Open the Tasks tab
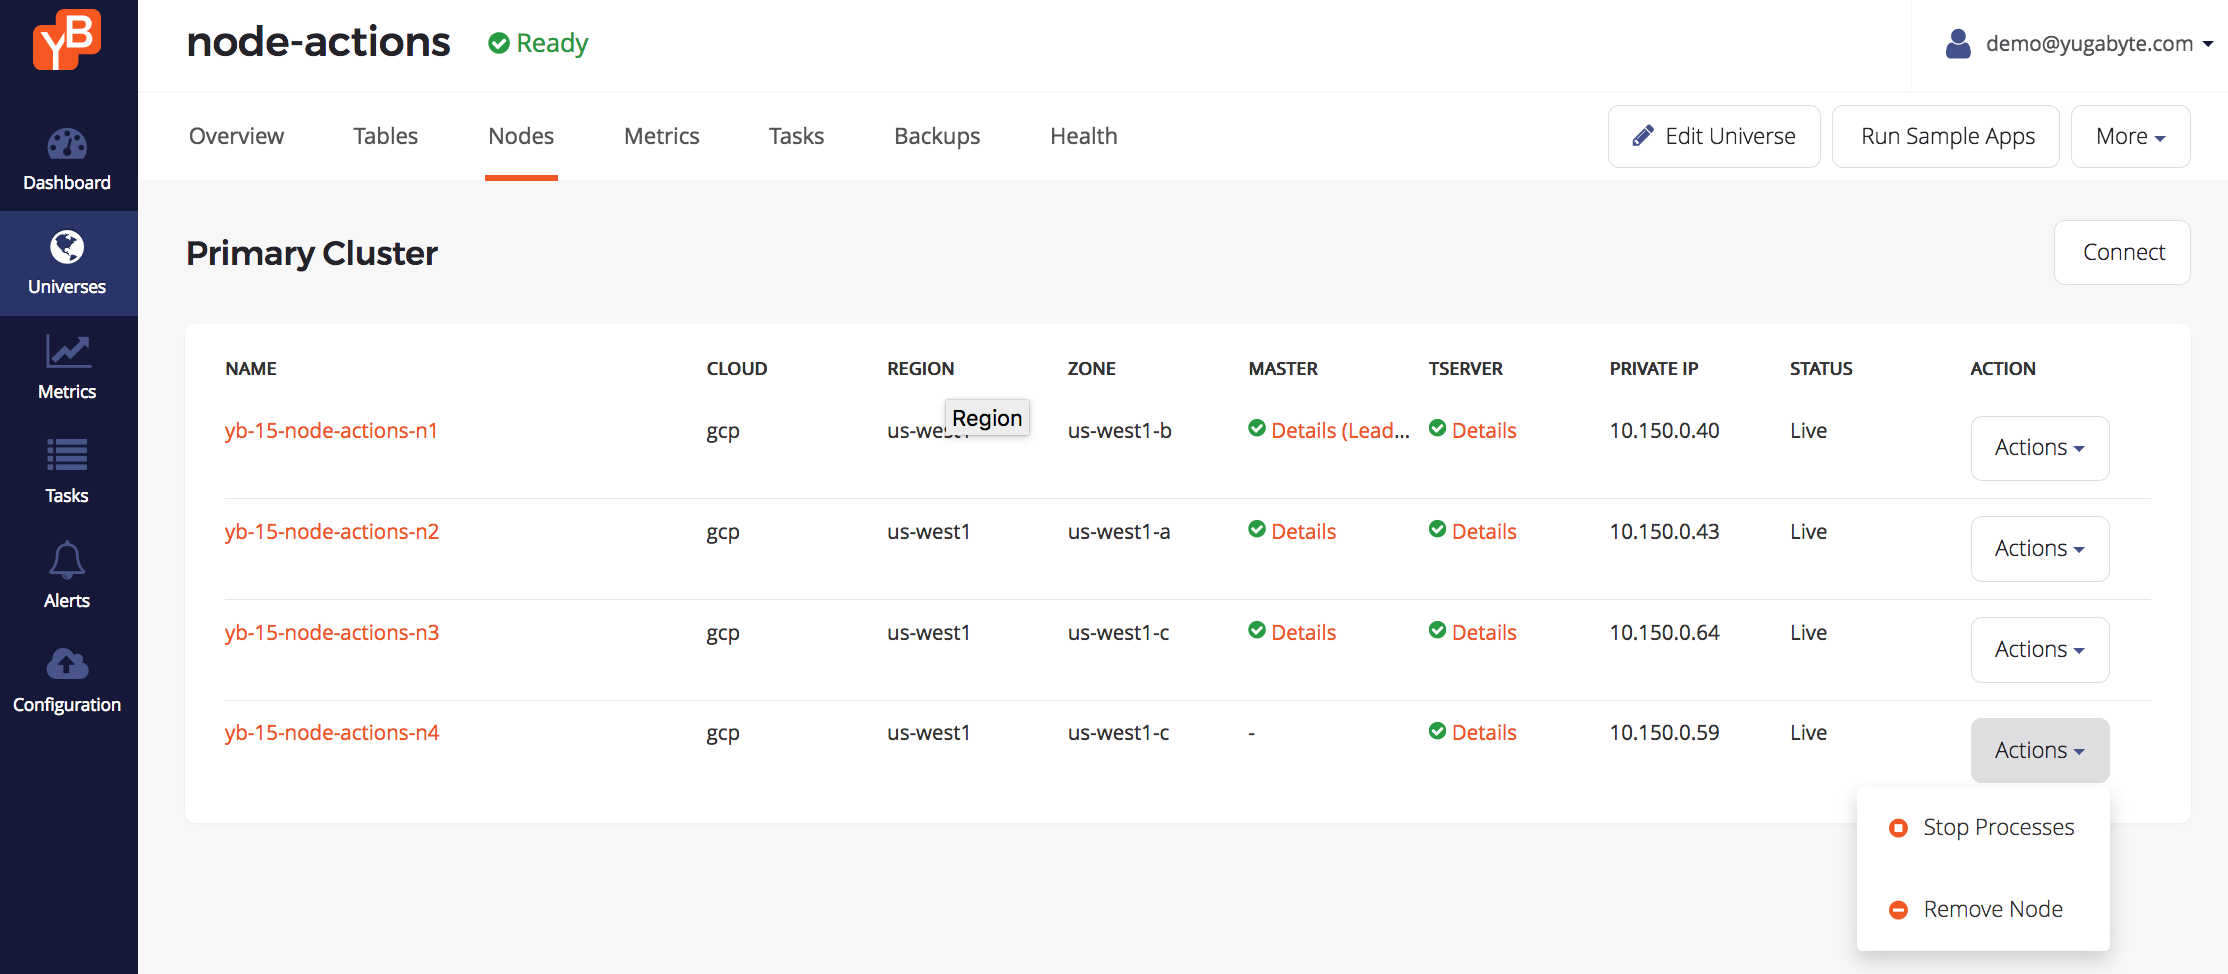 796,136
